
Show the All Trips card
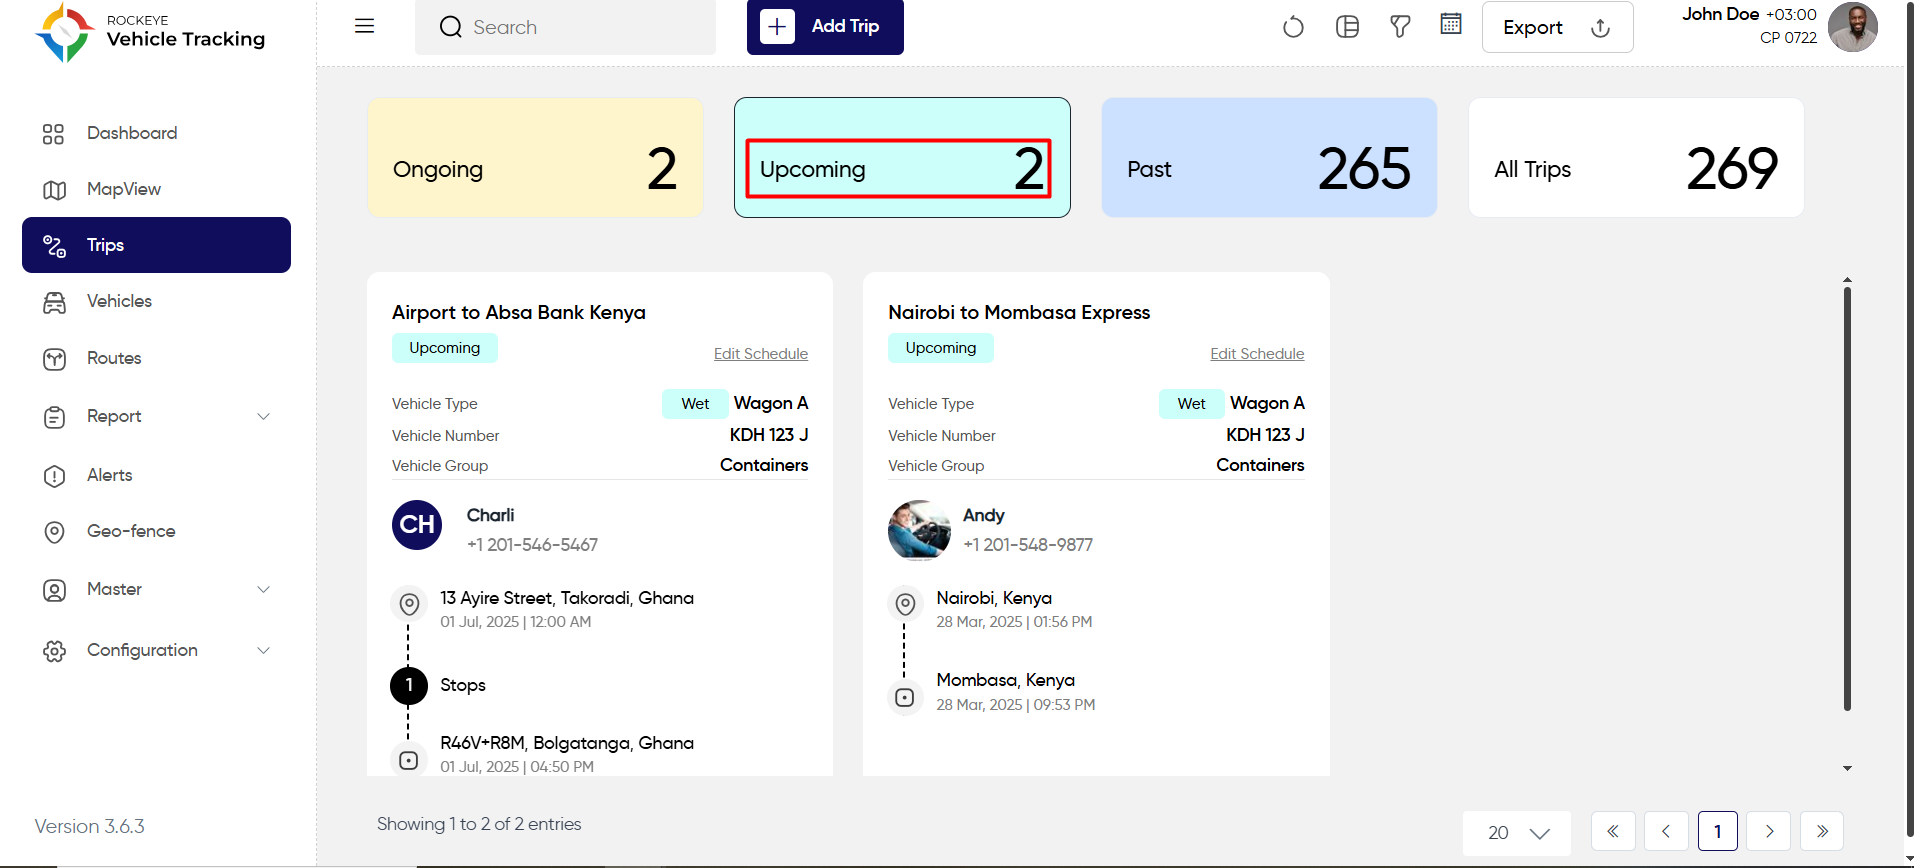[x=1636, y=157]
